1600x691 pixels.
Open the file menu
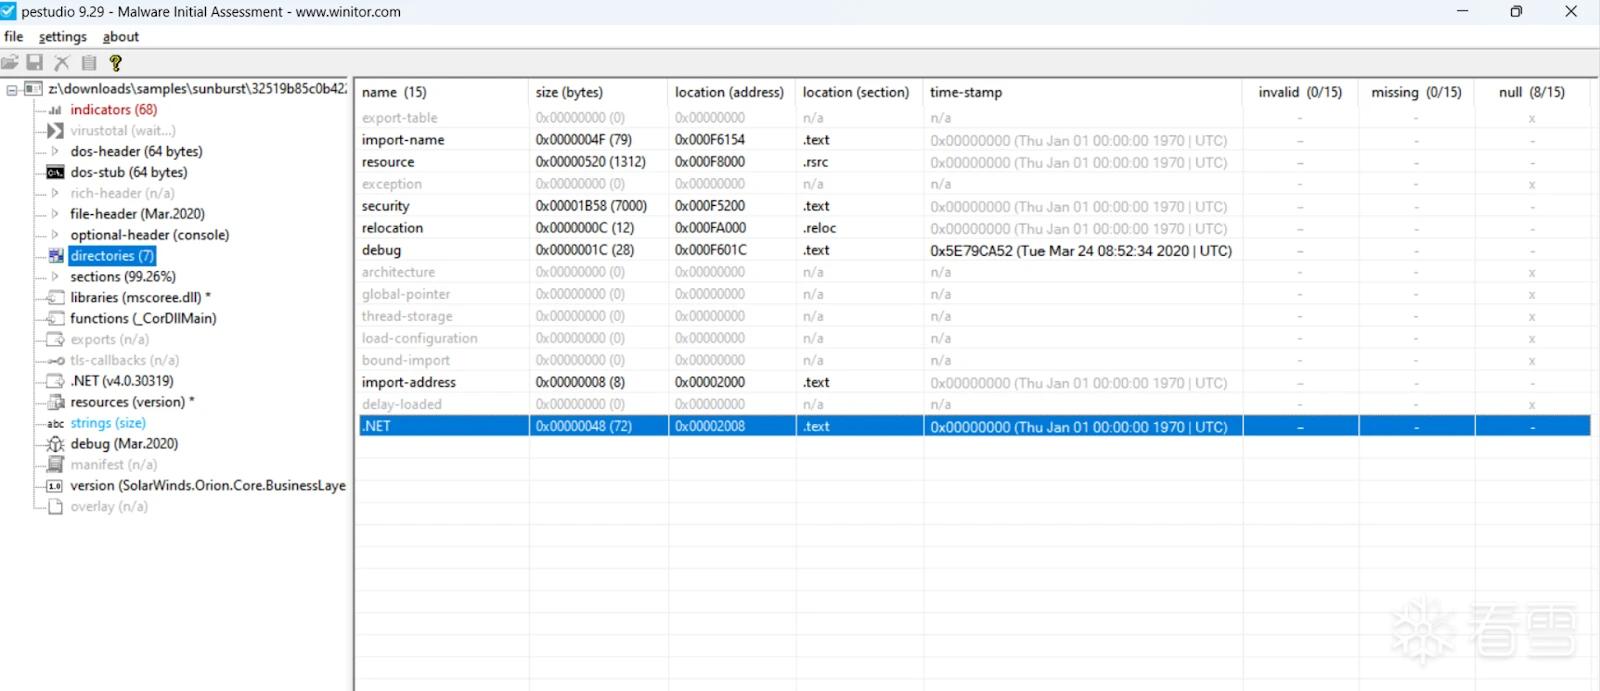14,37
